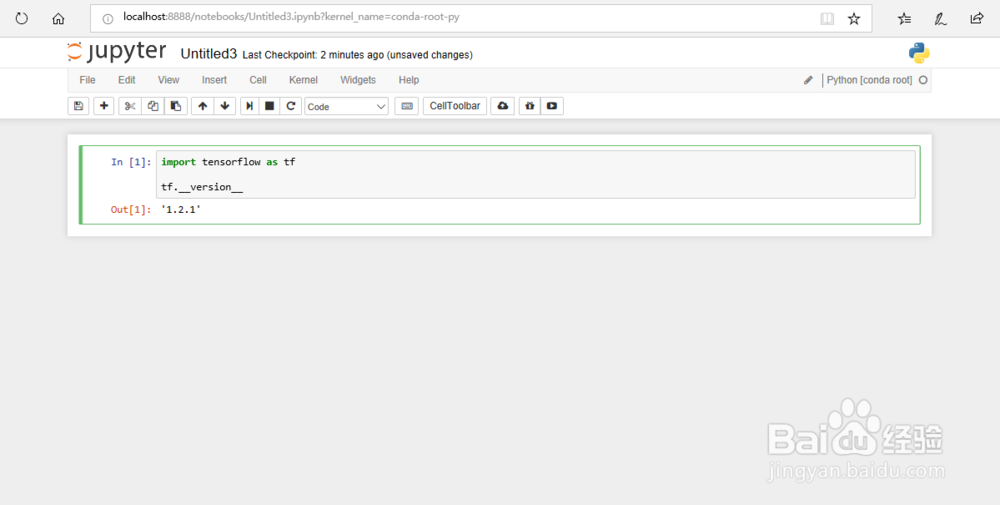This screenshot has width=1000, height=505.
Task: Click the pencil edit mode indicator
Action: click(x=808, y=80)
